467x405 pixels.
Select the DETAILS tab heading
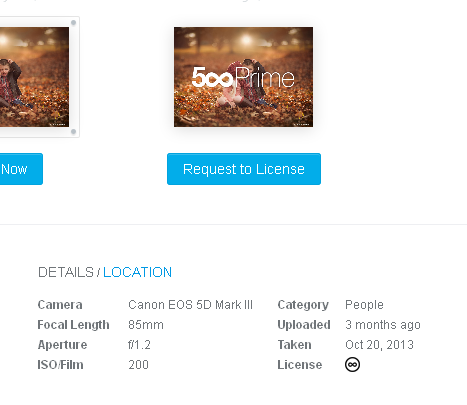66,272
